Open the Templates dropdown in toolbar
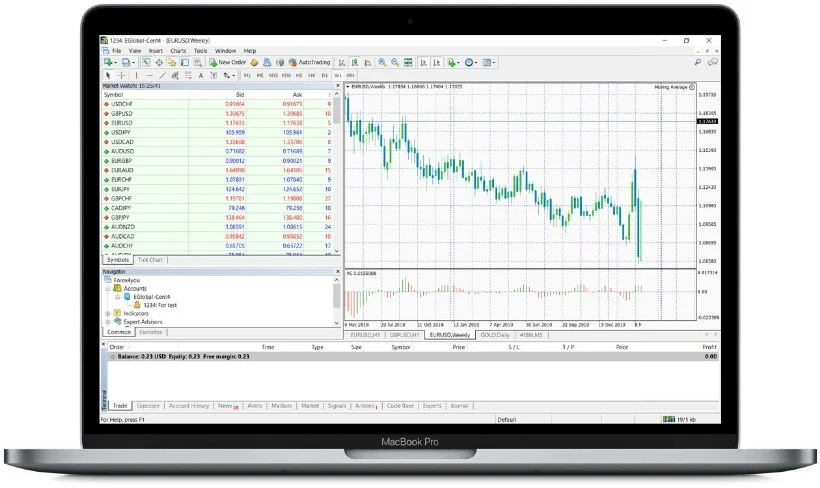 pyautogui.click(x=489, y=62)
